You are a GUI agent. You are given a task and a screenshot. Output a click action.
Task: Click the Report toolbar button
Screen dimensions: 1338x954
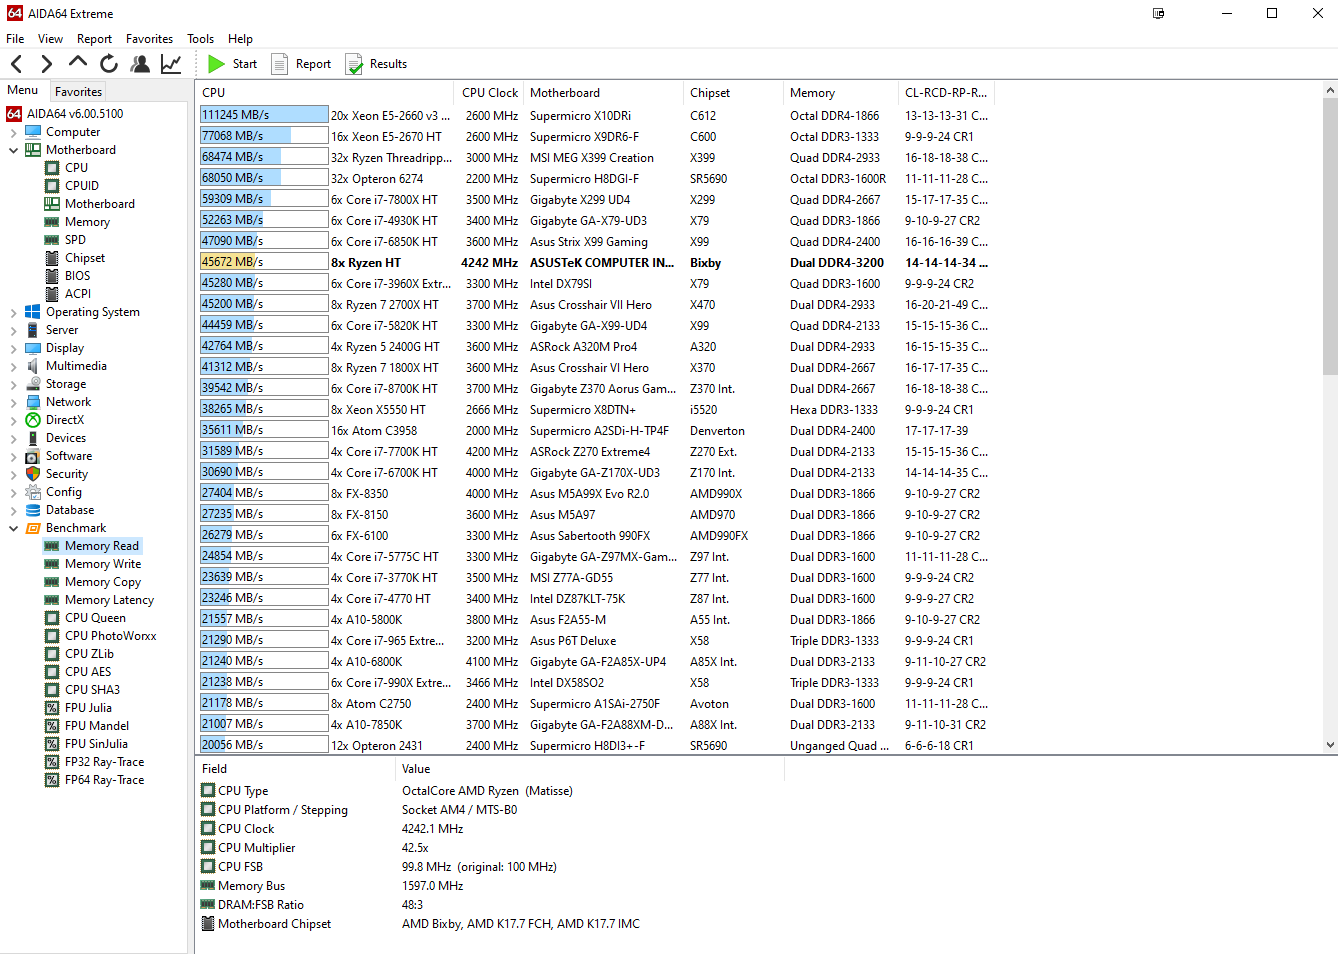(301, 64)
